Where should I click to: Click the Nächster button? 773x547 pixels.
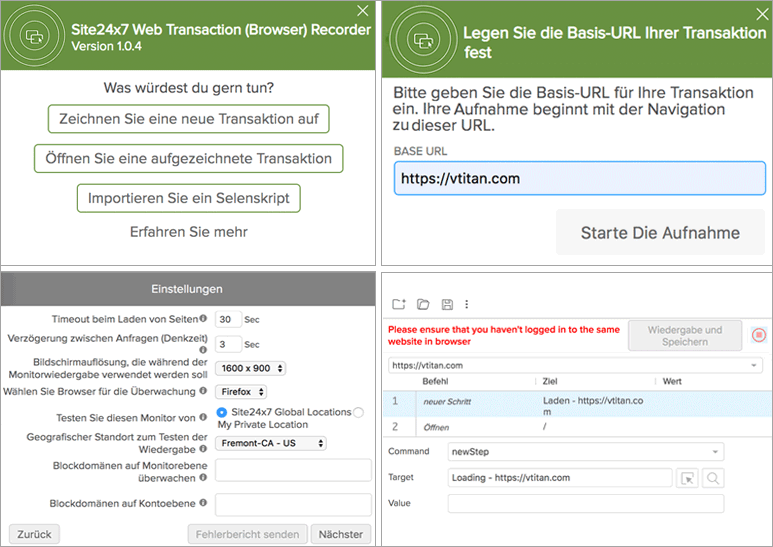tap(341, 534)
